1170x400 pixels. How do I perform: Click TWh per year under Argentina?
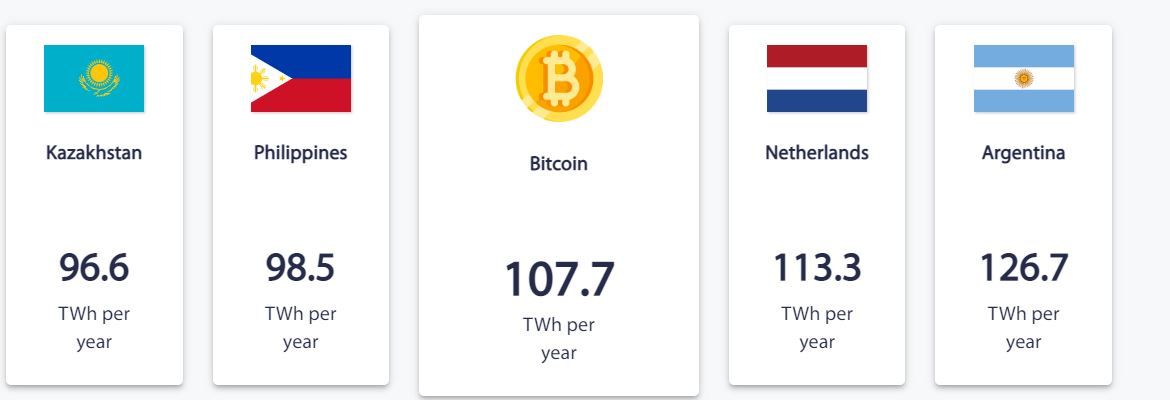[1023, 328]
